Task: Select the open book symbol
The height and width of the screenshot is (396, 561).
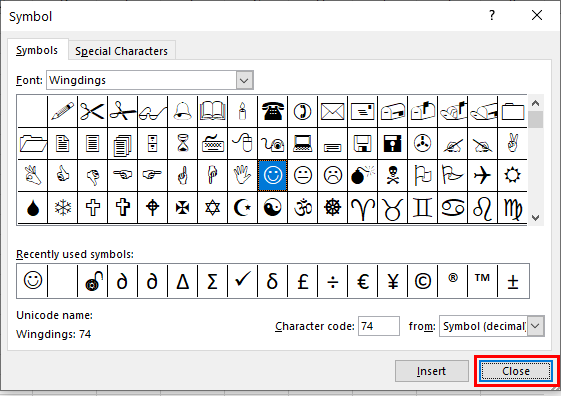Action: tap(213, 112)
